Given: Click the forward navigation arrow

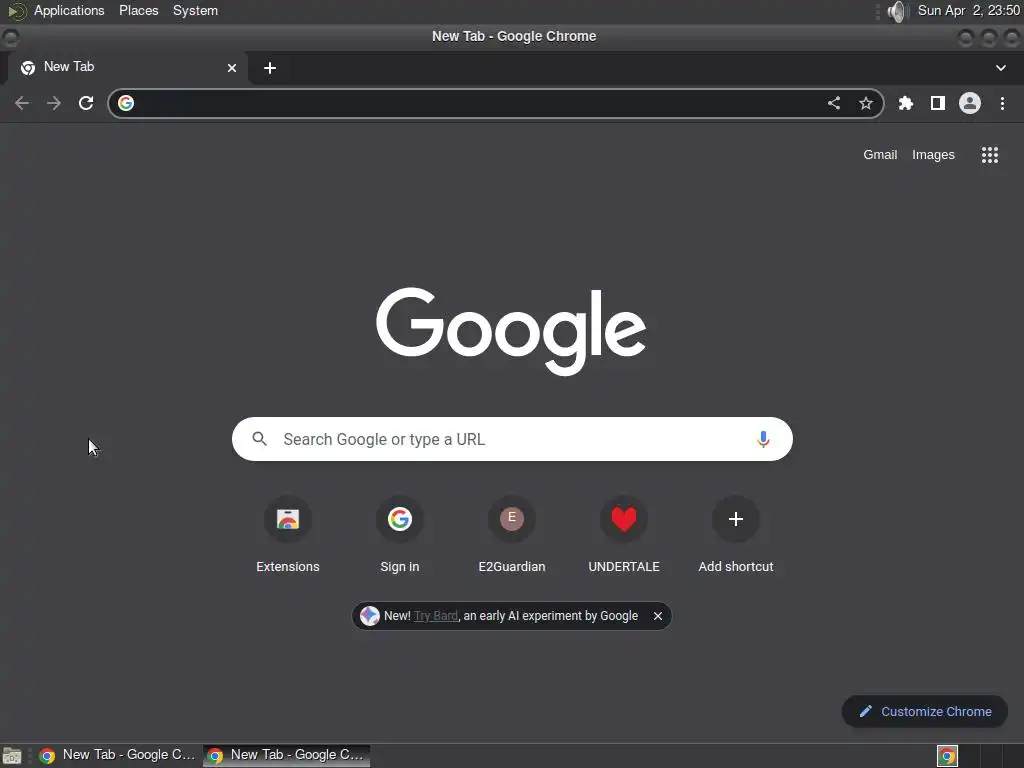Looking at the screenshot, I should click(54, 103).
